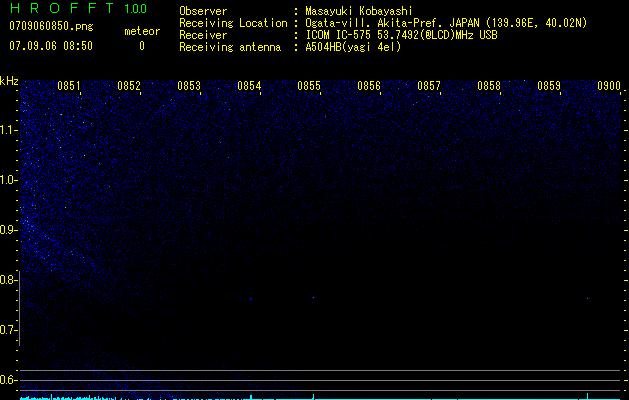629x400 pixels.
Task: Click the 0856 time marker
Action: pos(369,86)
